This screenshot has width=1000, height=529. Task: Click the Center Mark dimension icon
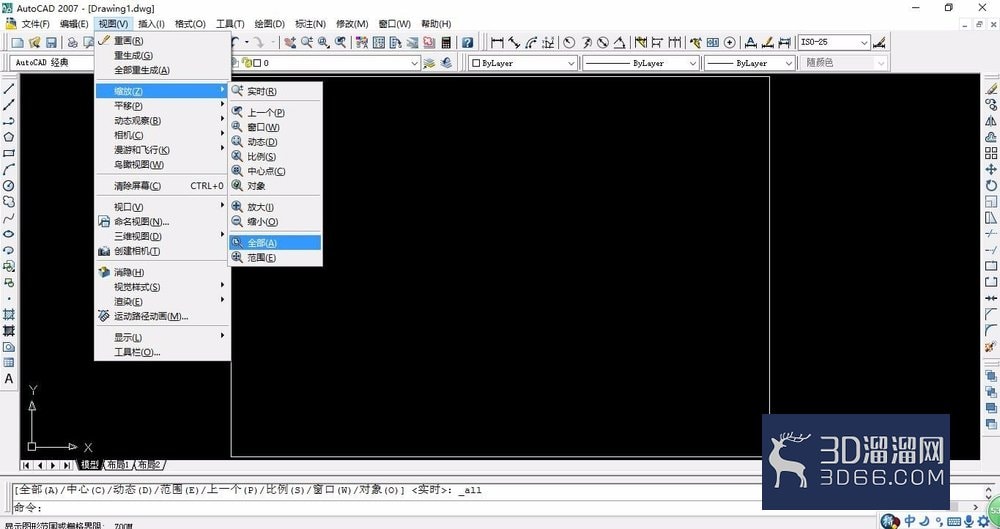(730, 43)
